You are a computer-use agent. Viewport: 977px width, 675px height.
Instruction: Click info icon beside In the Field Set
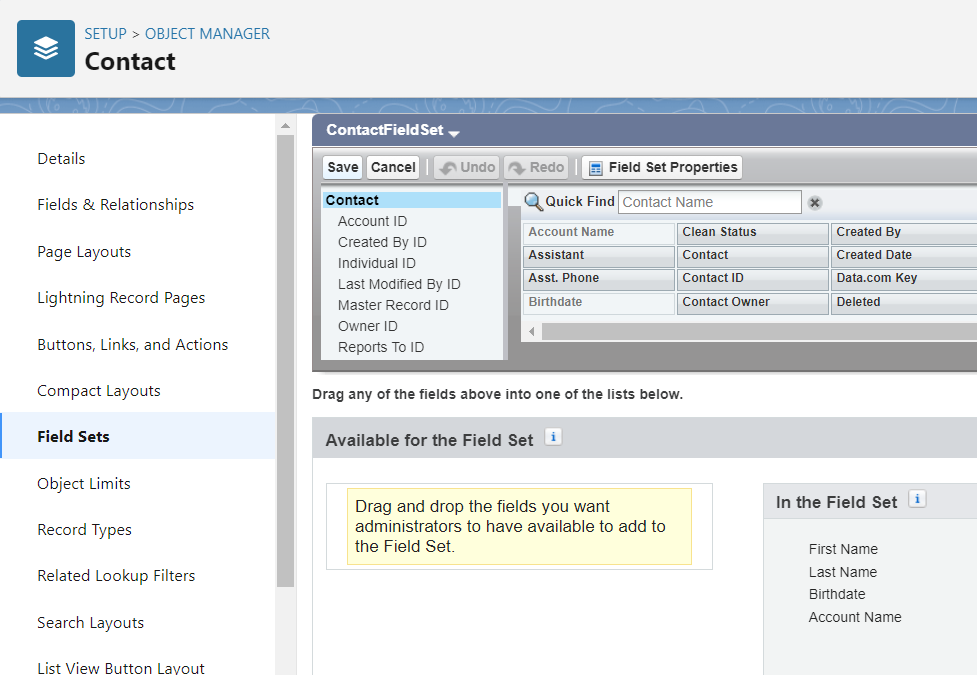(917, 499)
